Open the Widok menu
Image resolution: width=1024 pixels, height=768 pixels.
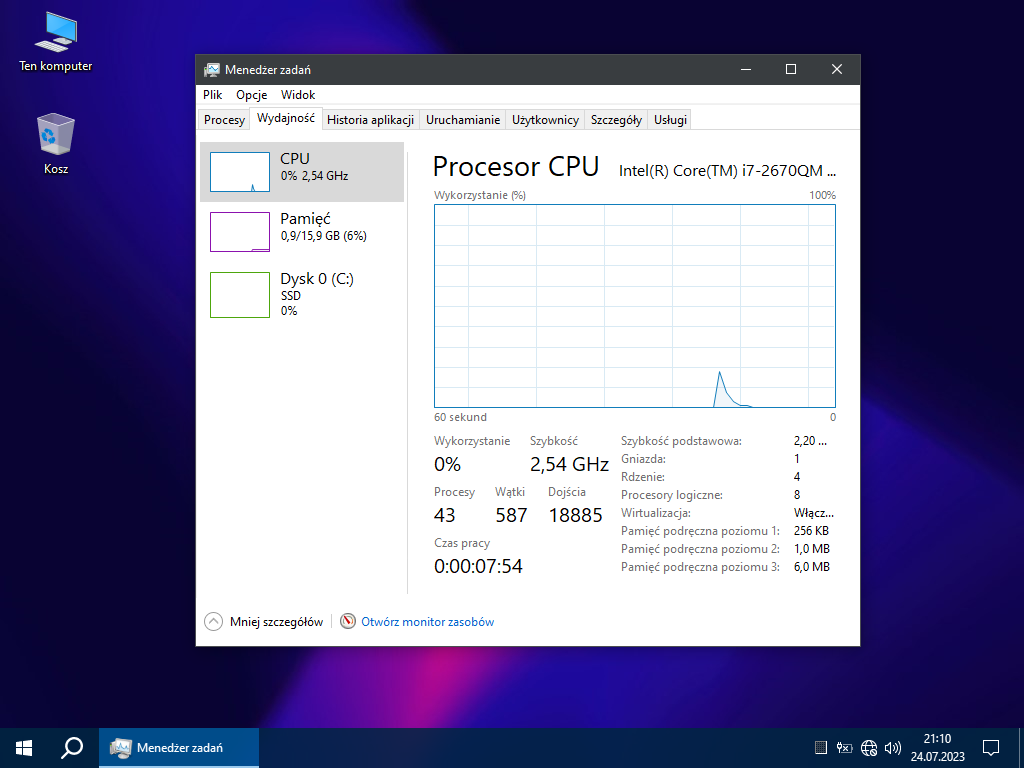(298, 95)
